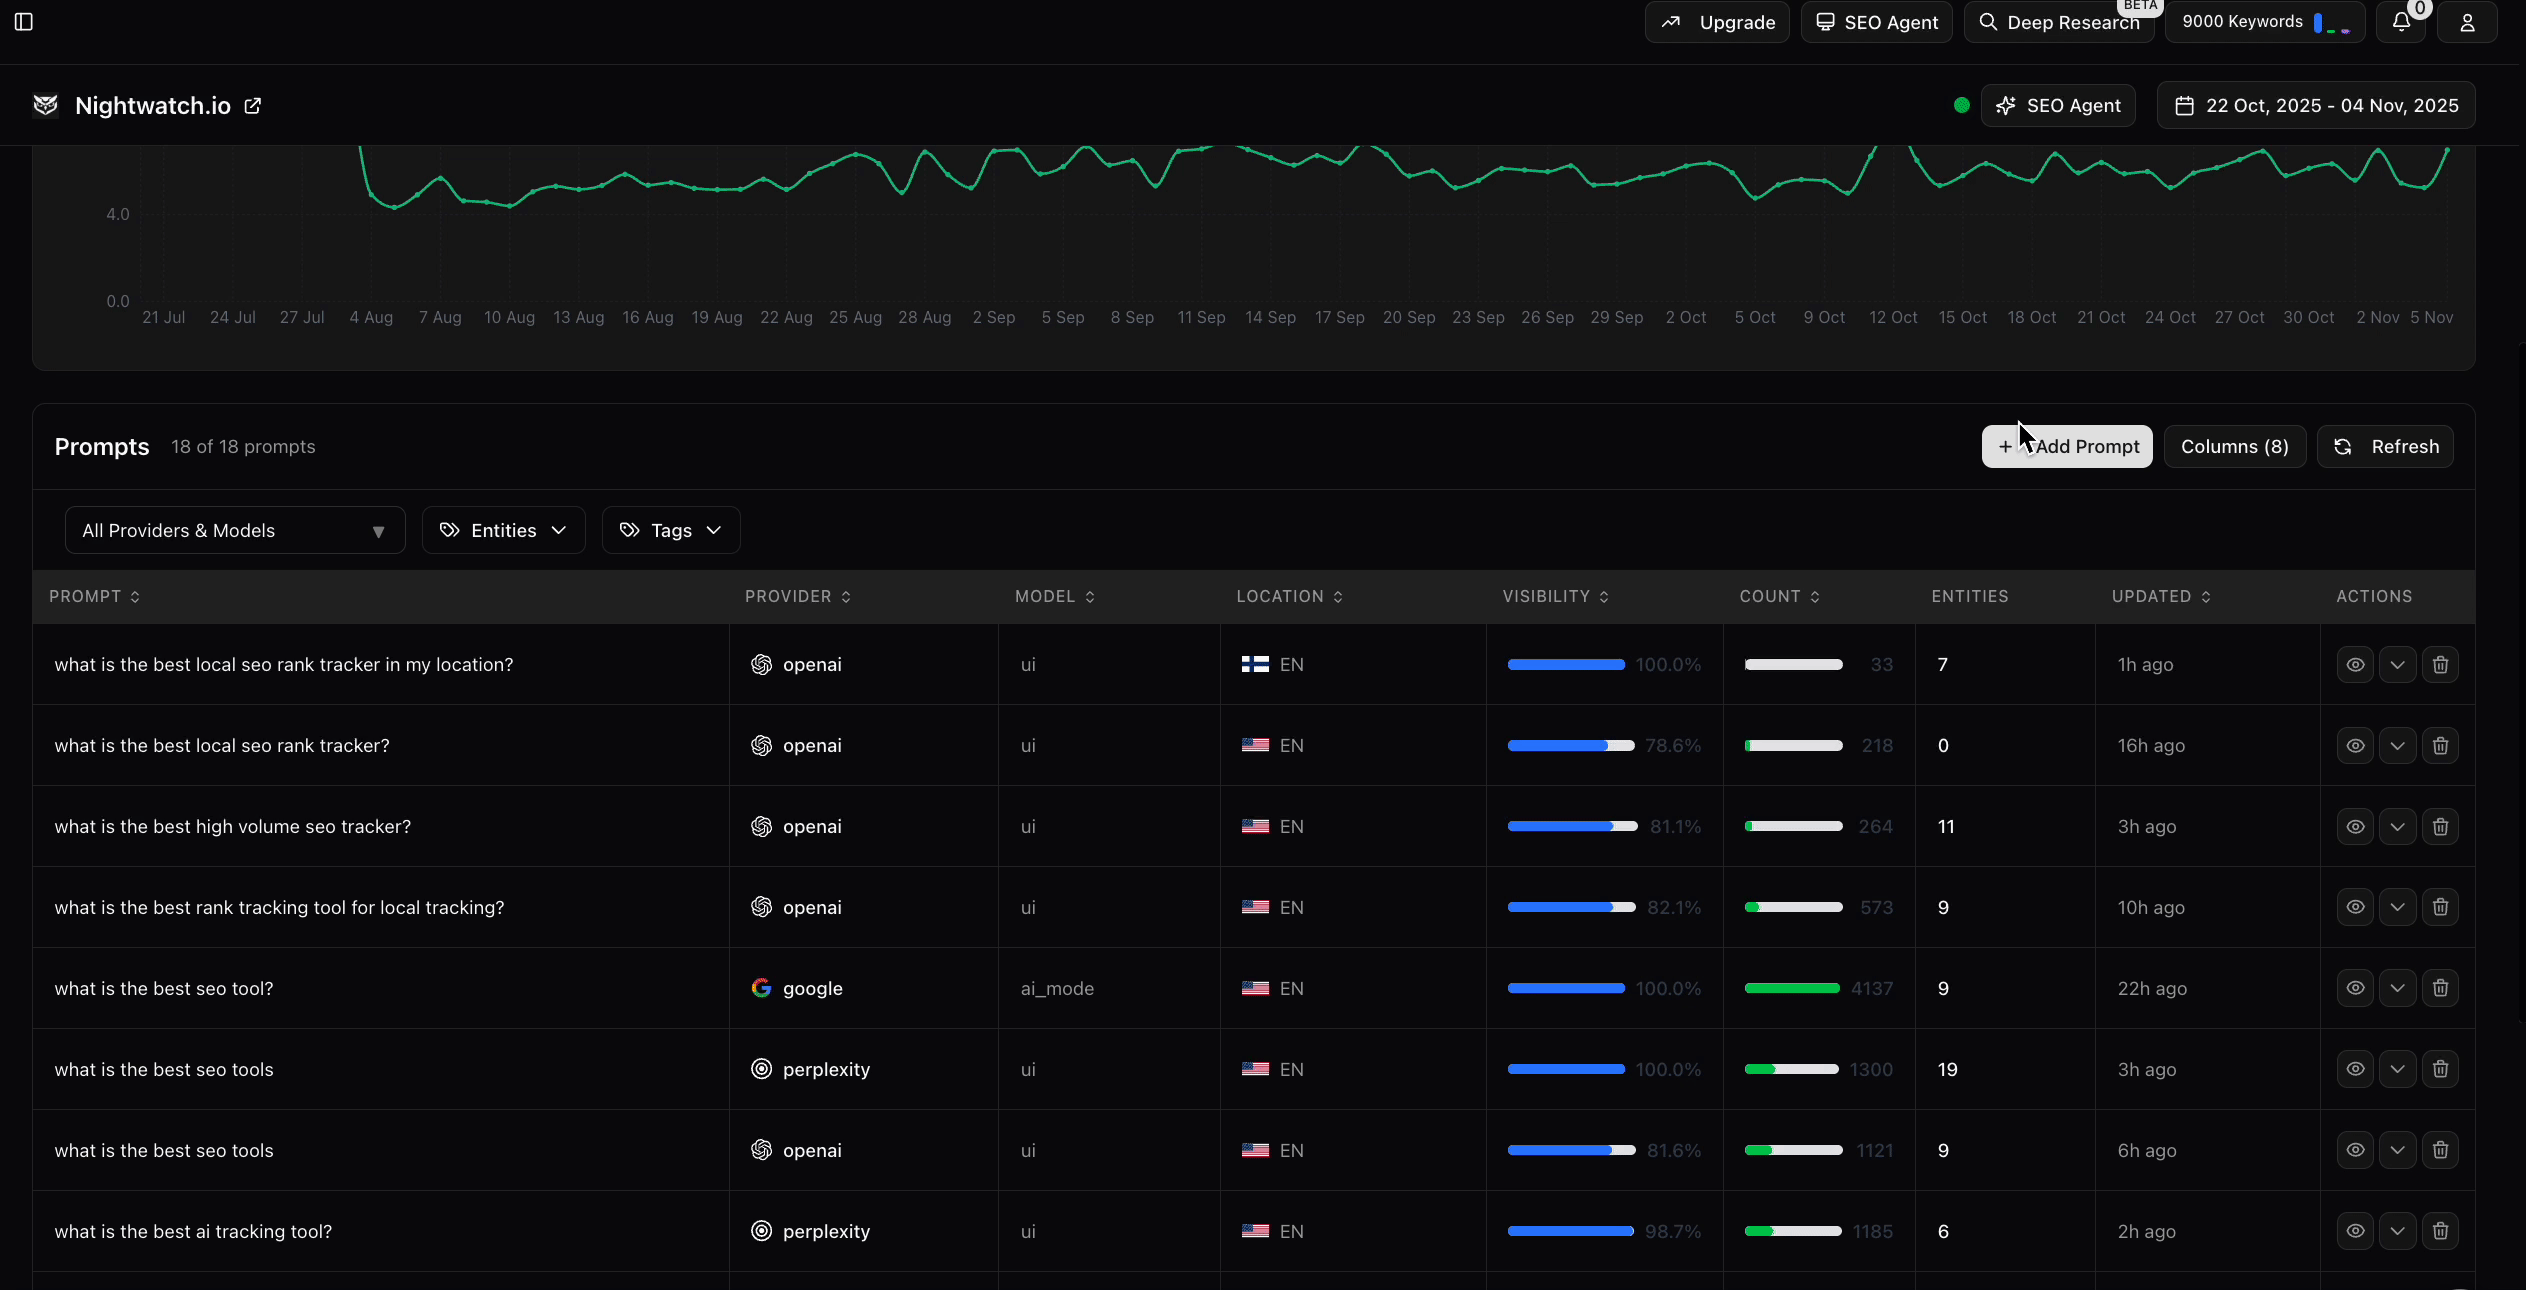This screenshot has height=1290, width=2526.
Task: Expand the Entities filter dropdown
Action: (503, 530)
